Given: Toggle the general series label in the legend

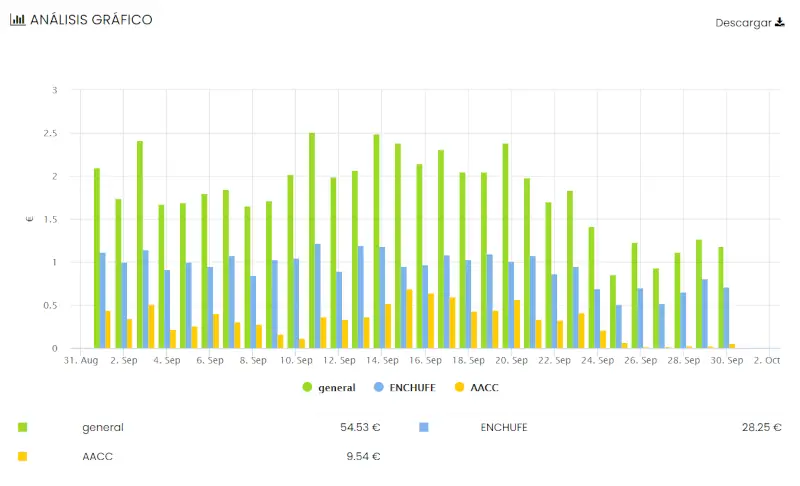Looking at the screenshot, I should pos(336,387).
